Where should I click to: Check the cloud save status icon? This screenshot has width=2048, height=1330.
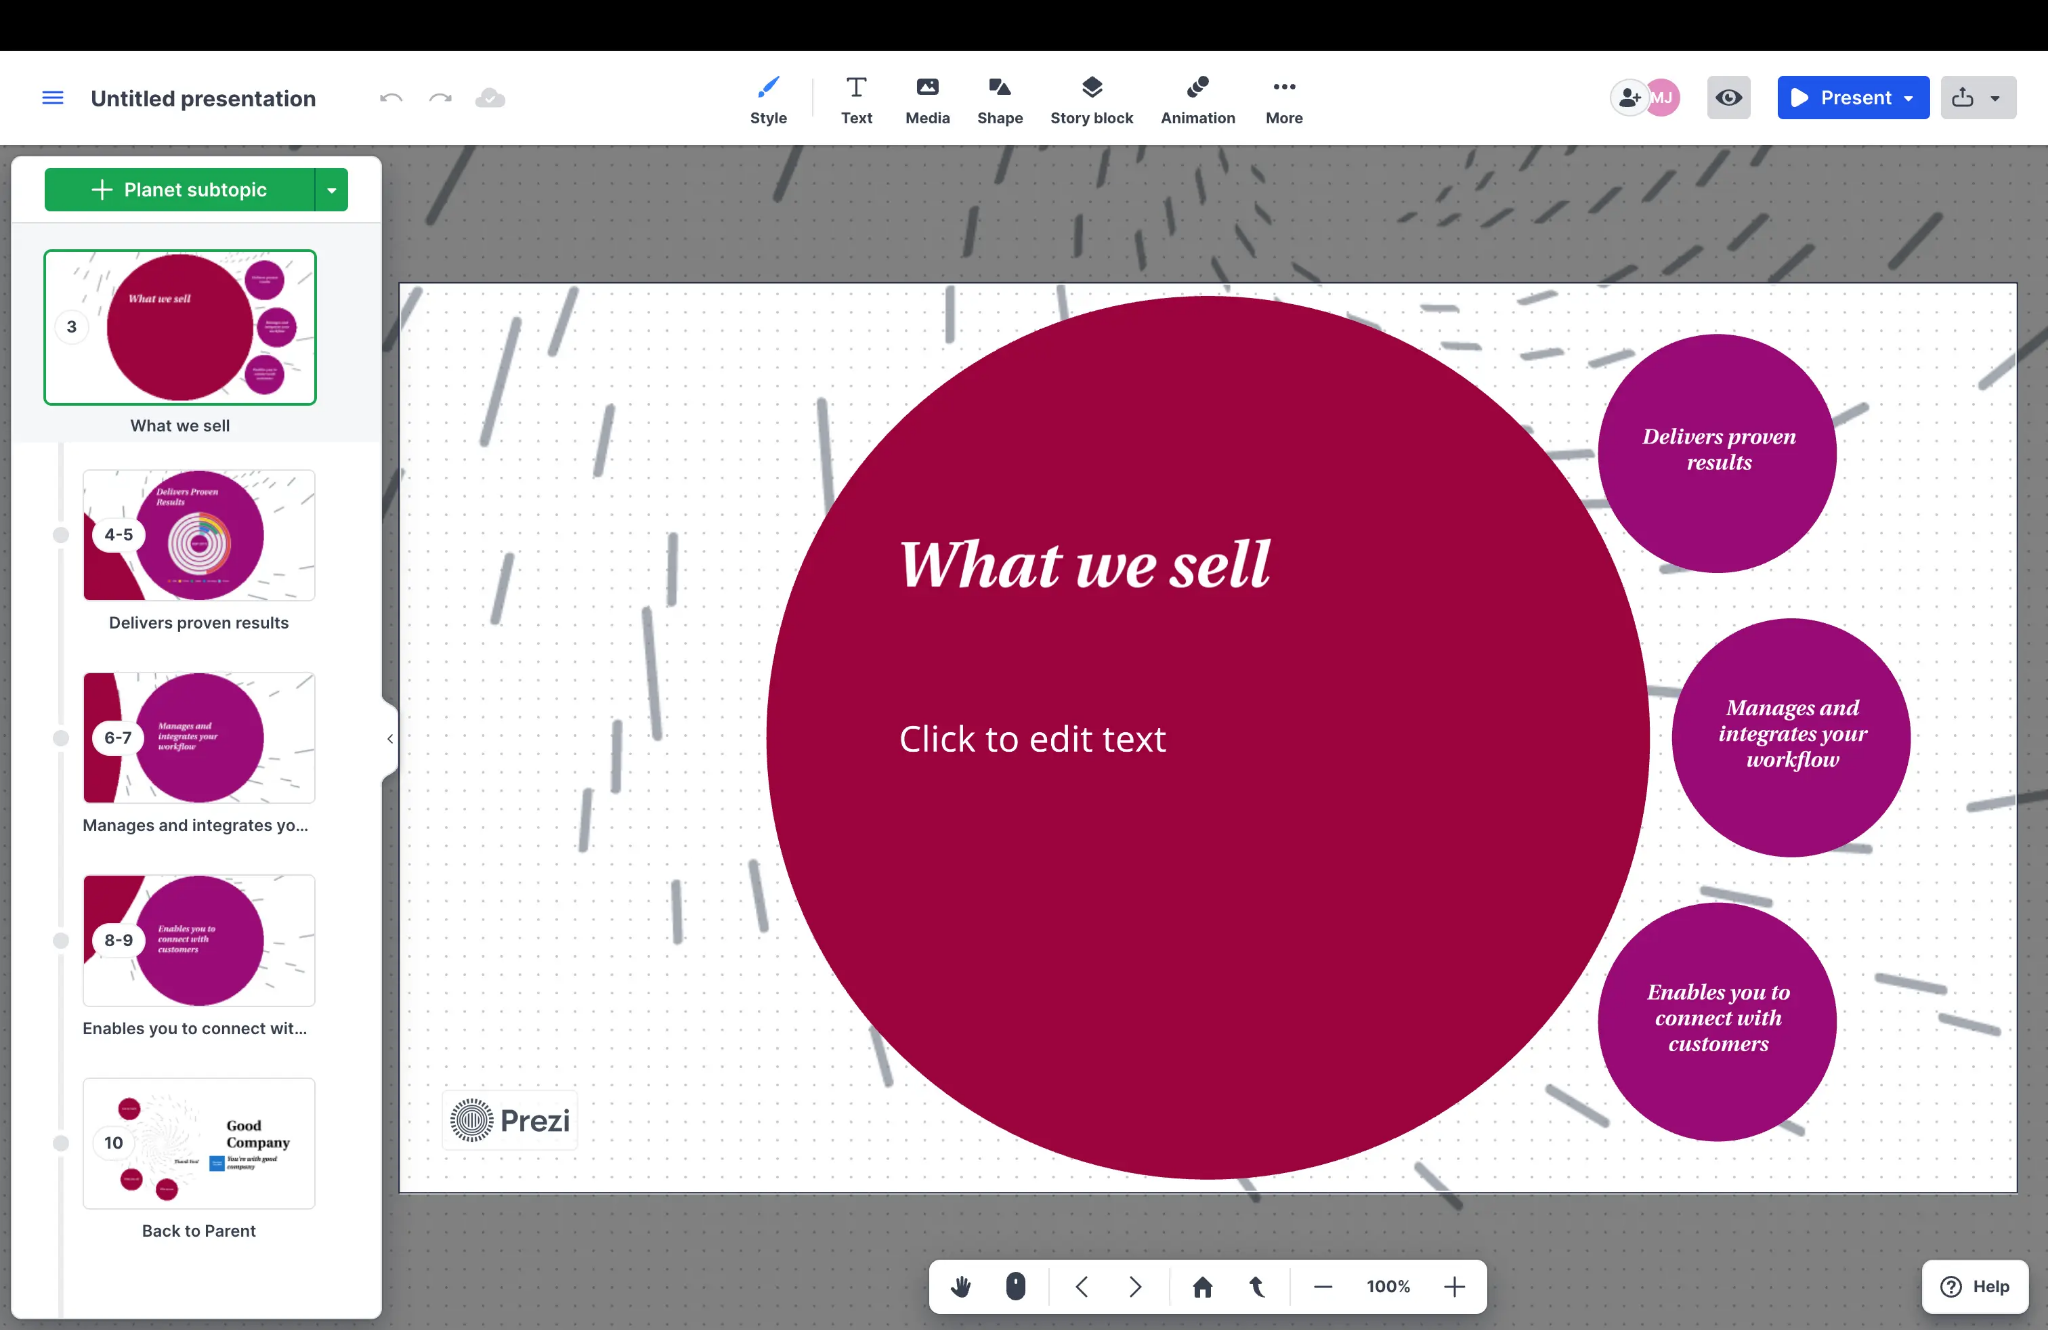tap(490, 98)
